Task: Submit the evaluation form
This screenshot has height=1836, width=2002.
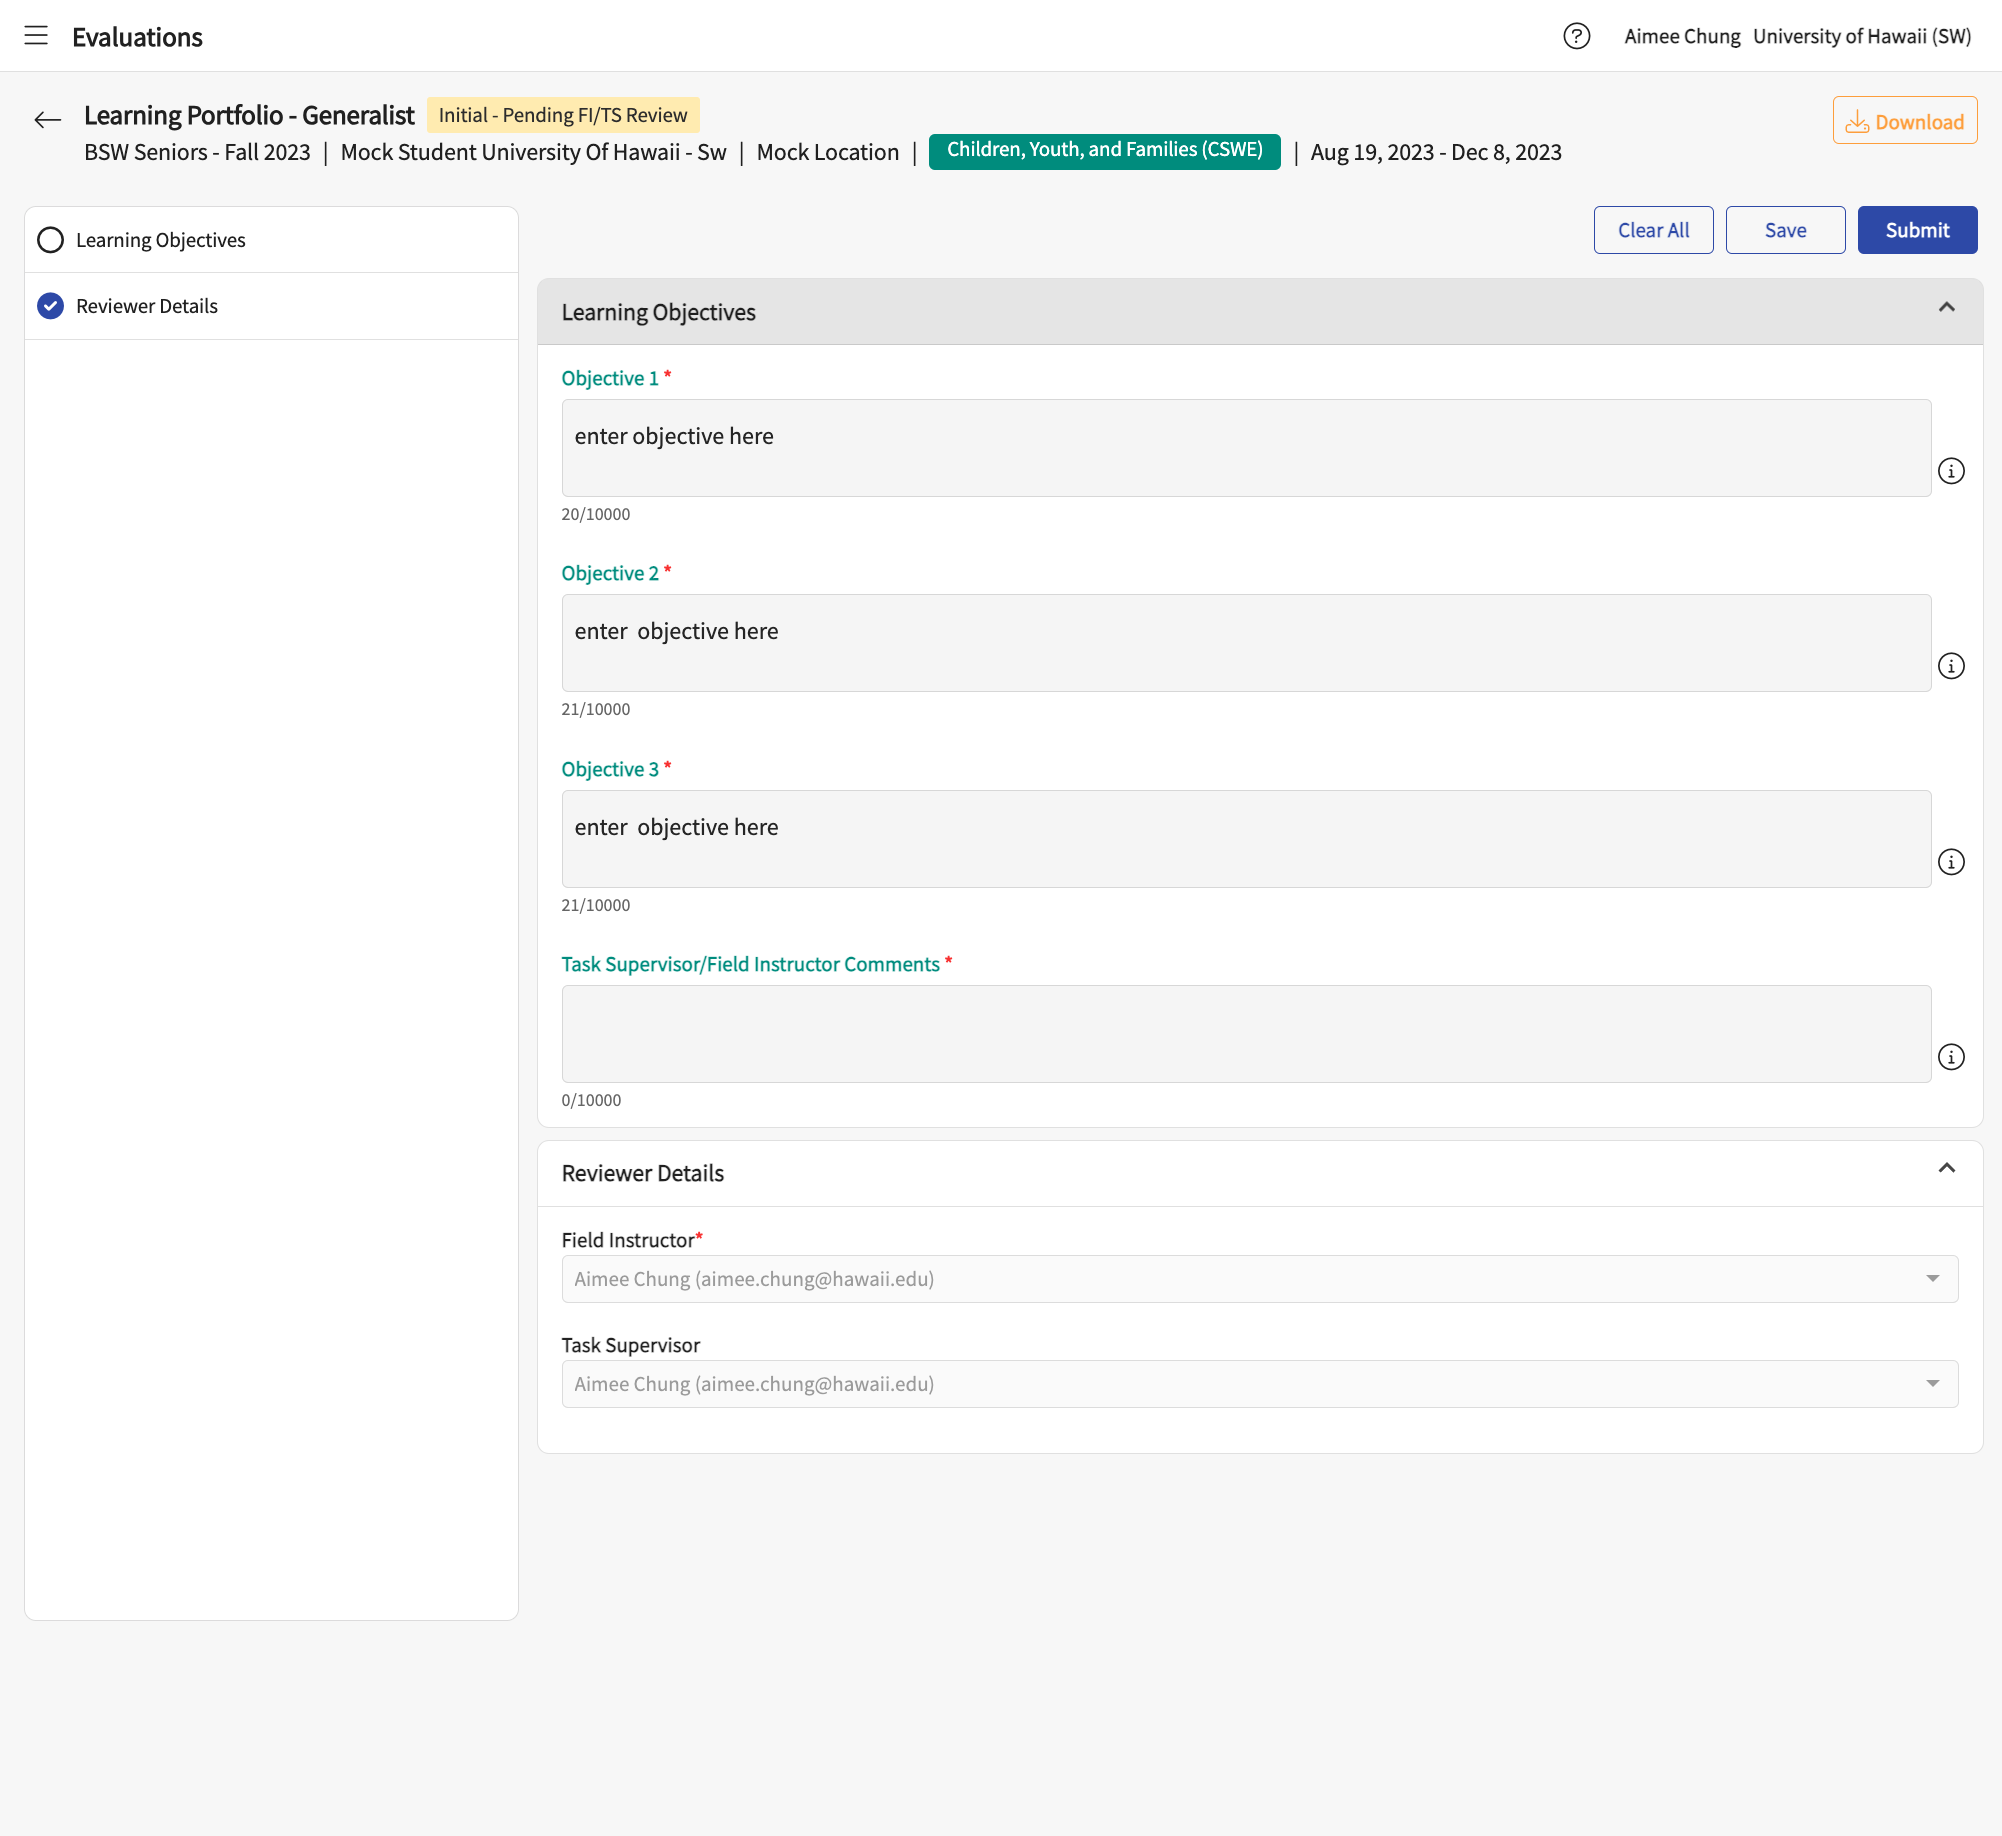Action: 1917,230
